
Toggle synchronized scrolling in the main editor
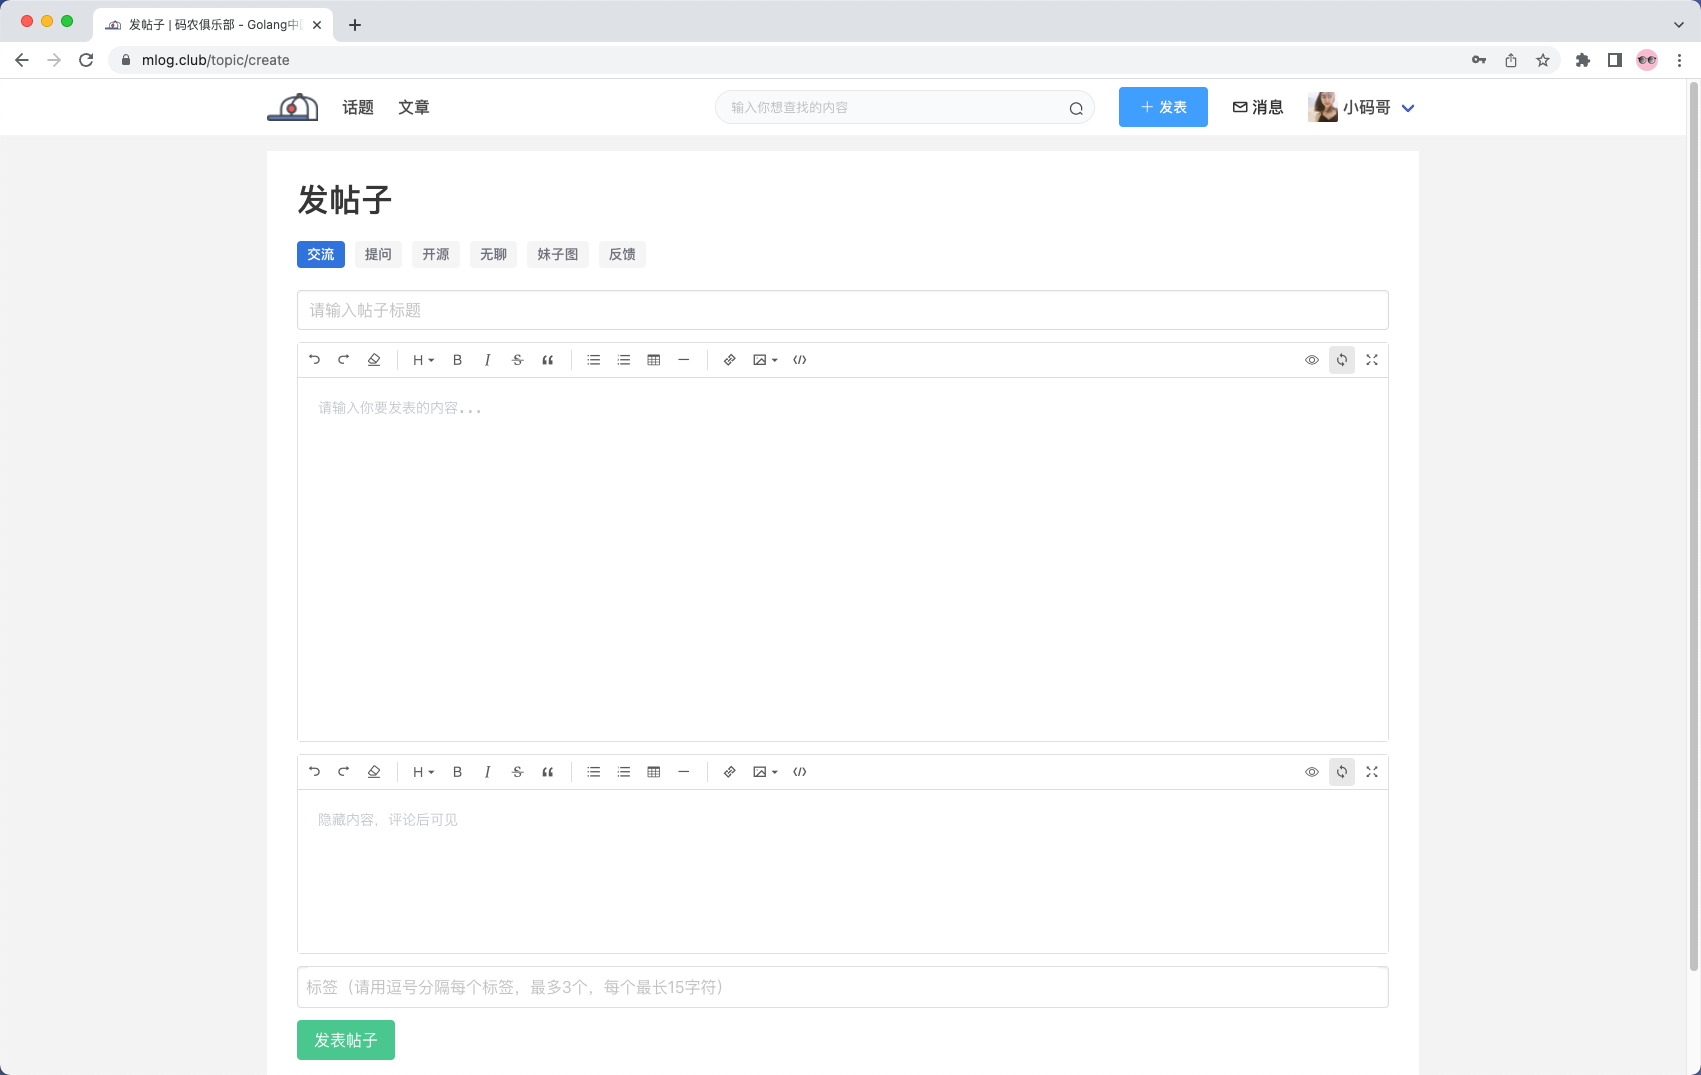pyautogui.click(x=1341, y=360)
